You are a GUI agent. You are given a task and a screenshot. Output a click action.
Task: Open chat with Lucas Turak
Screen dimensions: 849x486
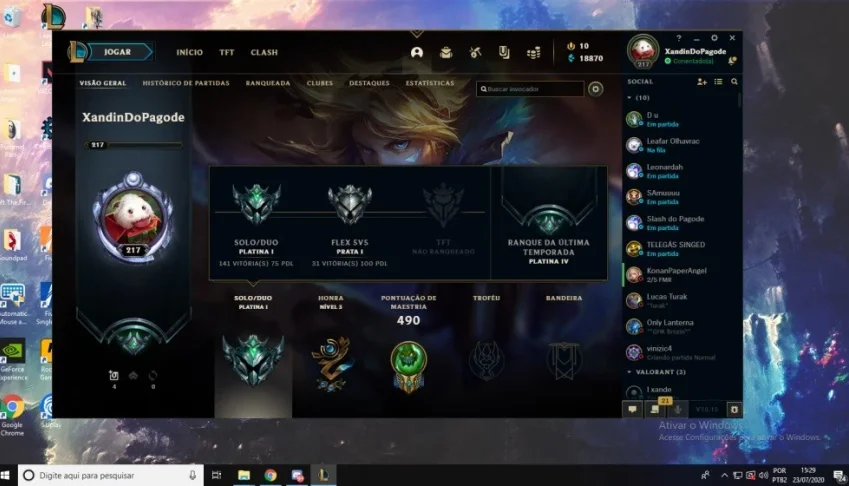coord(680,301)
